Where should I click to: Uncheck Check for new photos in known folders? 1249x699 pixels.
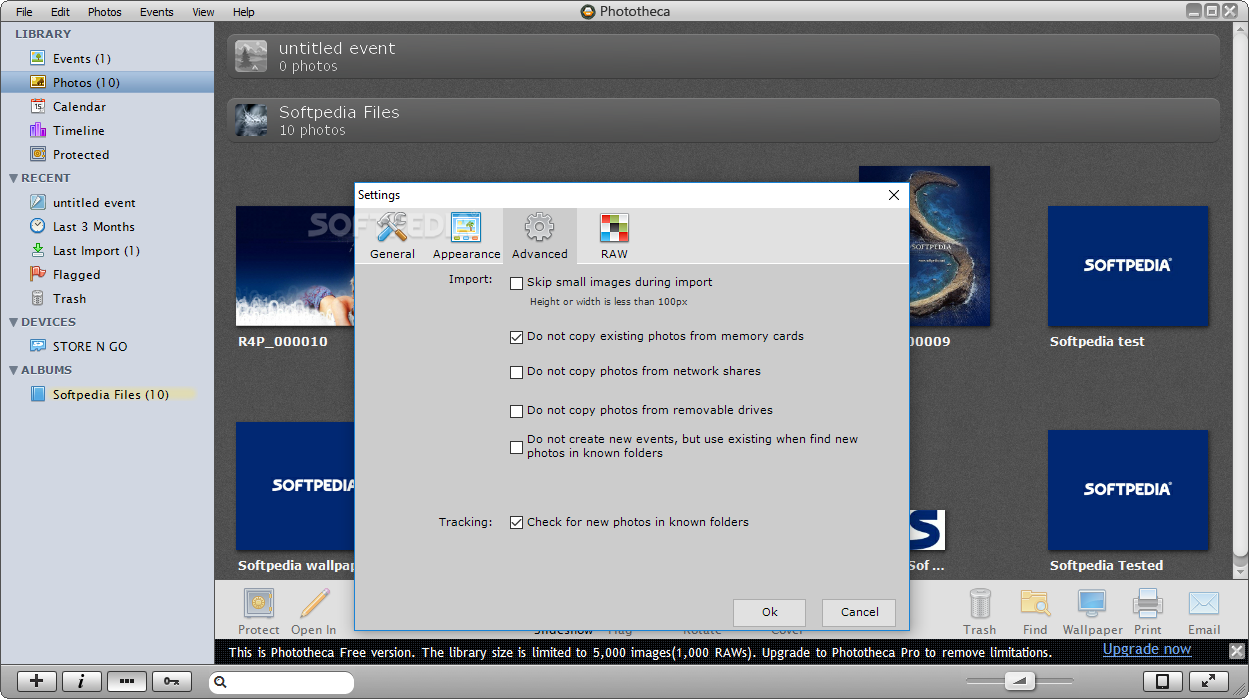516,522
